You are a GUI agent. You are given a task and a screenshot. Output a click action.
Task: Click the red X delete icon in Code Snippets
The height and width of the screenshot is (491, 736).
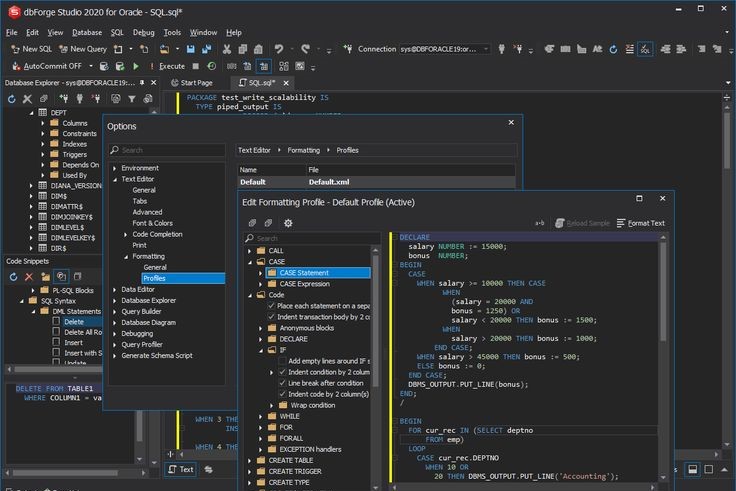29,276
